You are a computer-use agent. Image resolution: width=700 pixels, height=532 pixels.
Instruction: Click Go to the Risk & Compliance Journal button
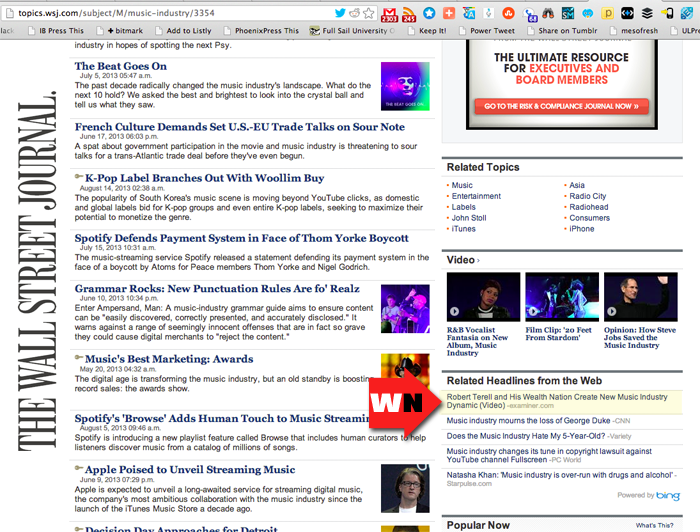[x=561, y=106]
